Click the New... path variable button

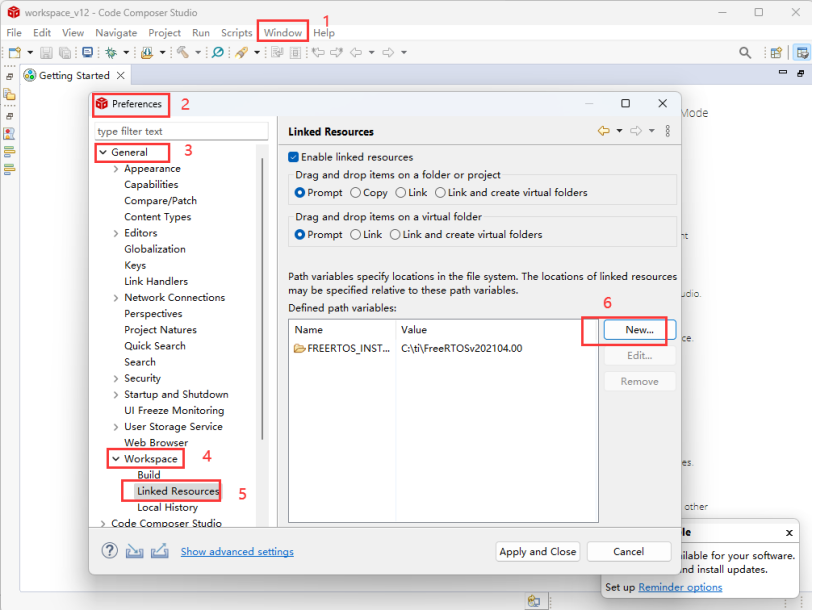pyautogui.click(x=639, y=329)
